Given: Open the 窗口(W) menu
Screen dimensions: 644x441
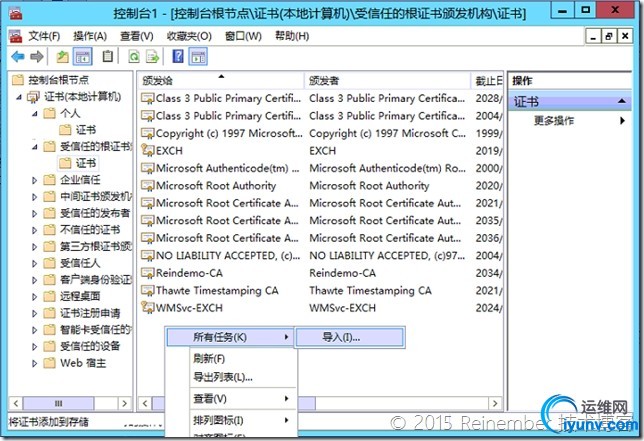Looking at the screenshot, I should 243,36.
